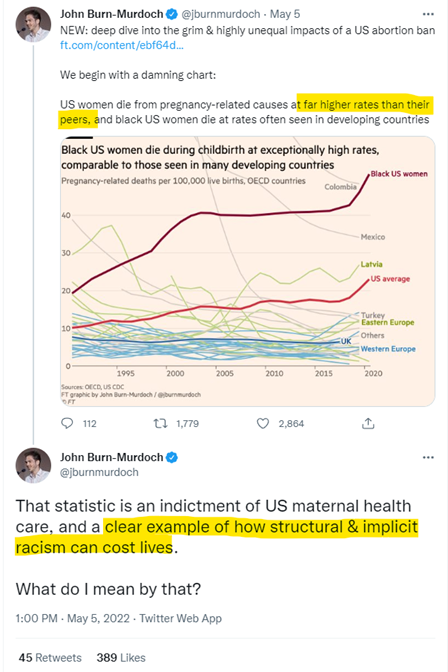The width and height of the screenshot is (448, 672).
Task: Click the share icon under the chart
Action: pyautogui.click(x=368, y=423)
